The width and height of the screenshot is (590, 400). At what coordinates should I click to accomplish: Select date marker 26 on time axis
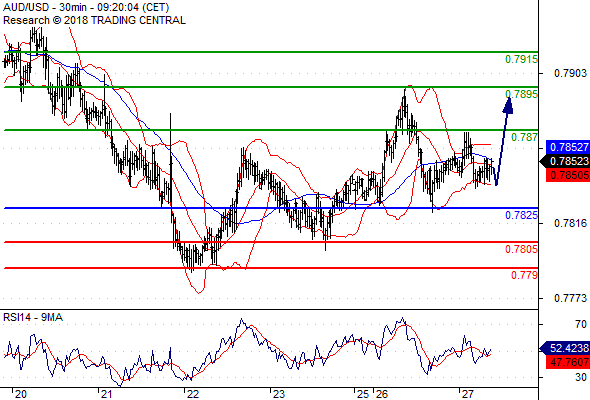382,394
